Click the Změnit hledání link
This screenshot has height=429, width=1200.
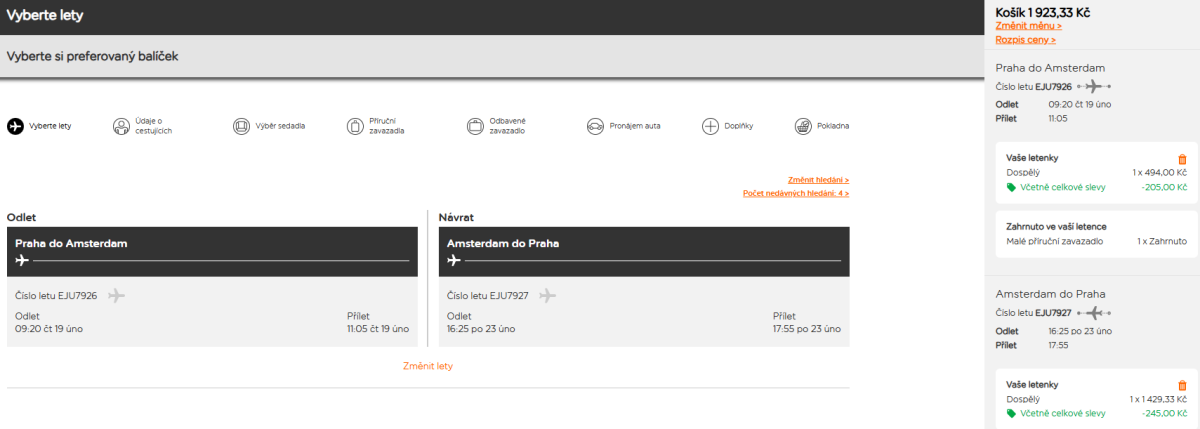(x=818, y=179)
